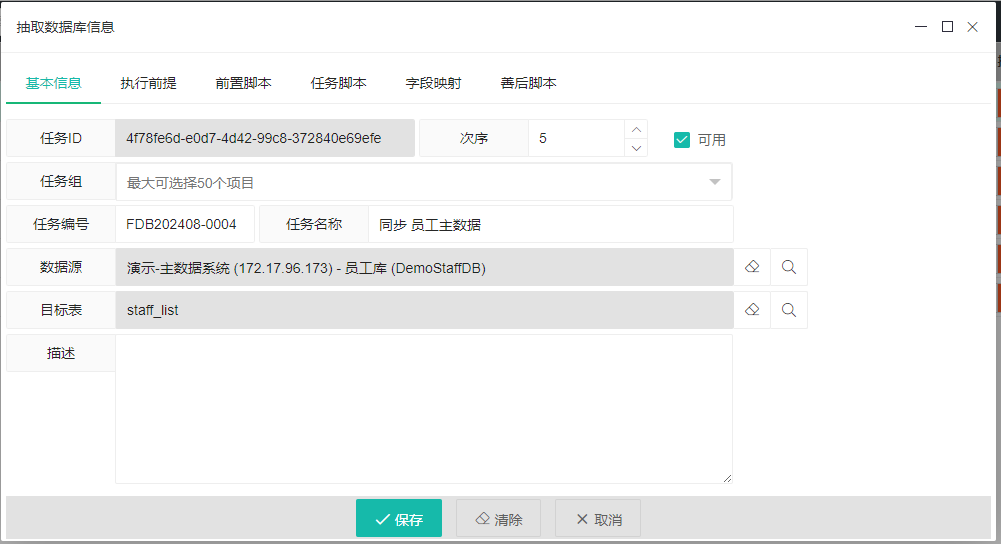Click the 保存 button
The width and height of the screenshot is (1001, 544).
399,518
